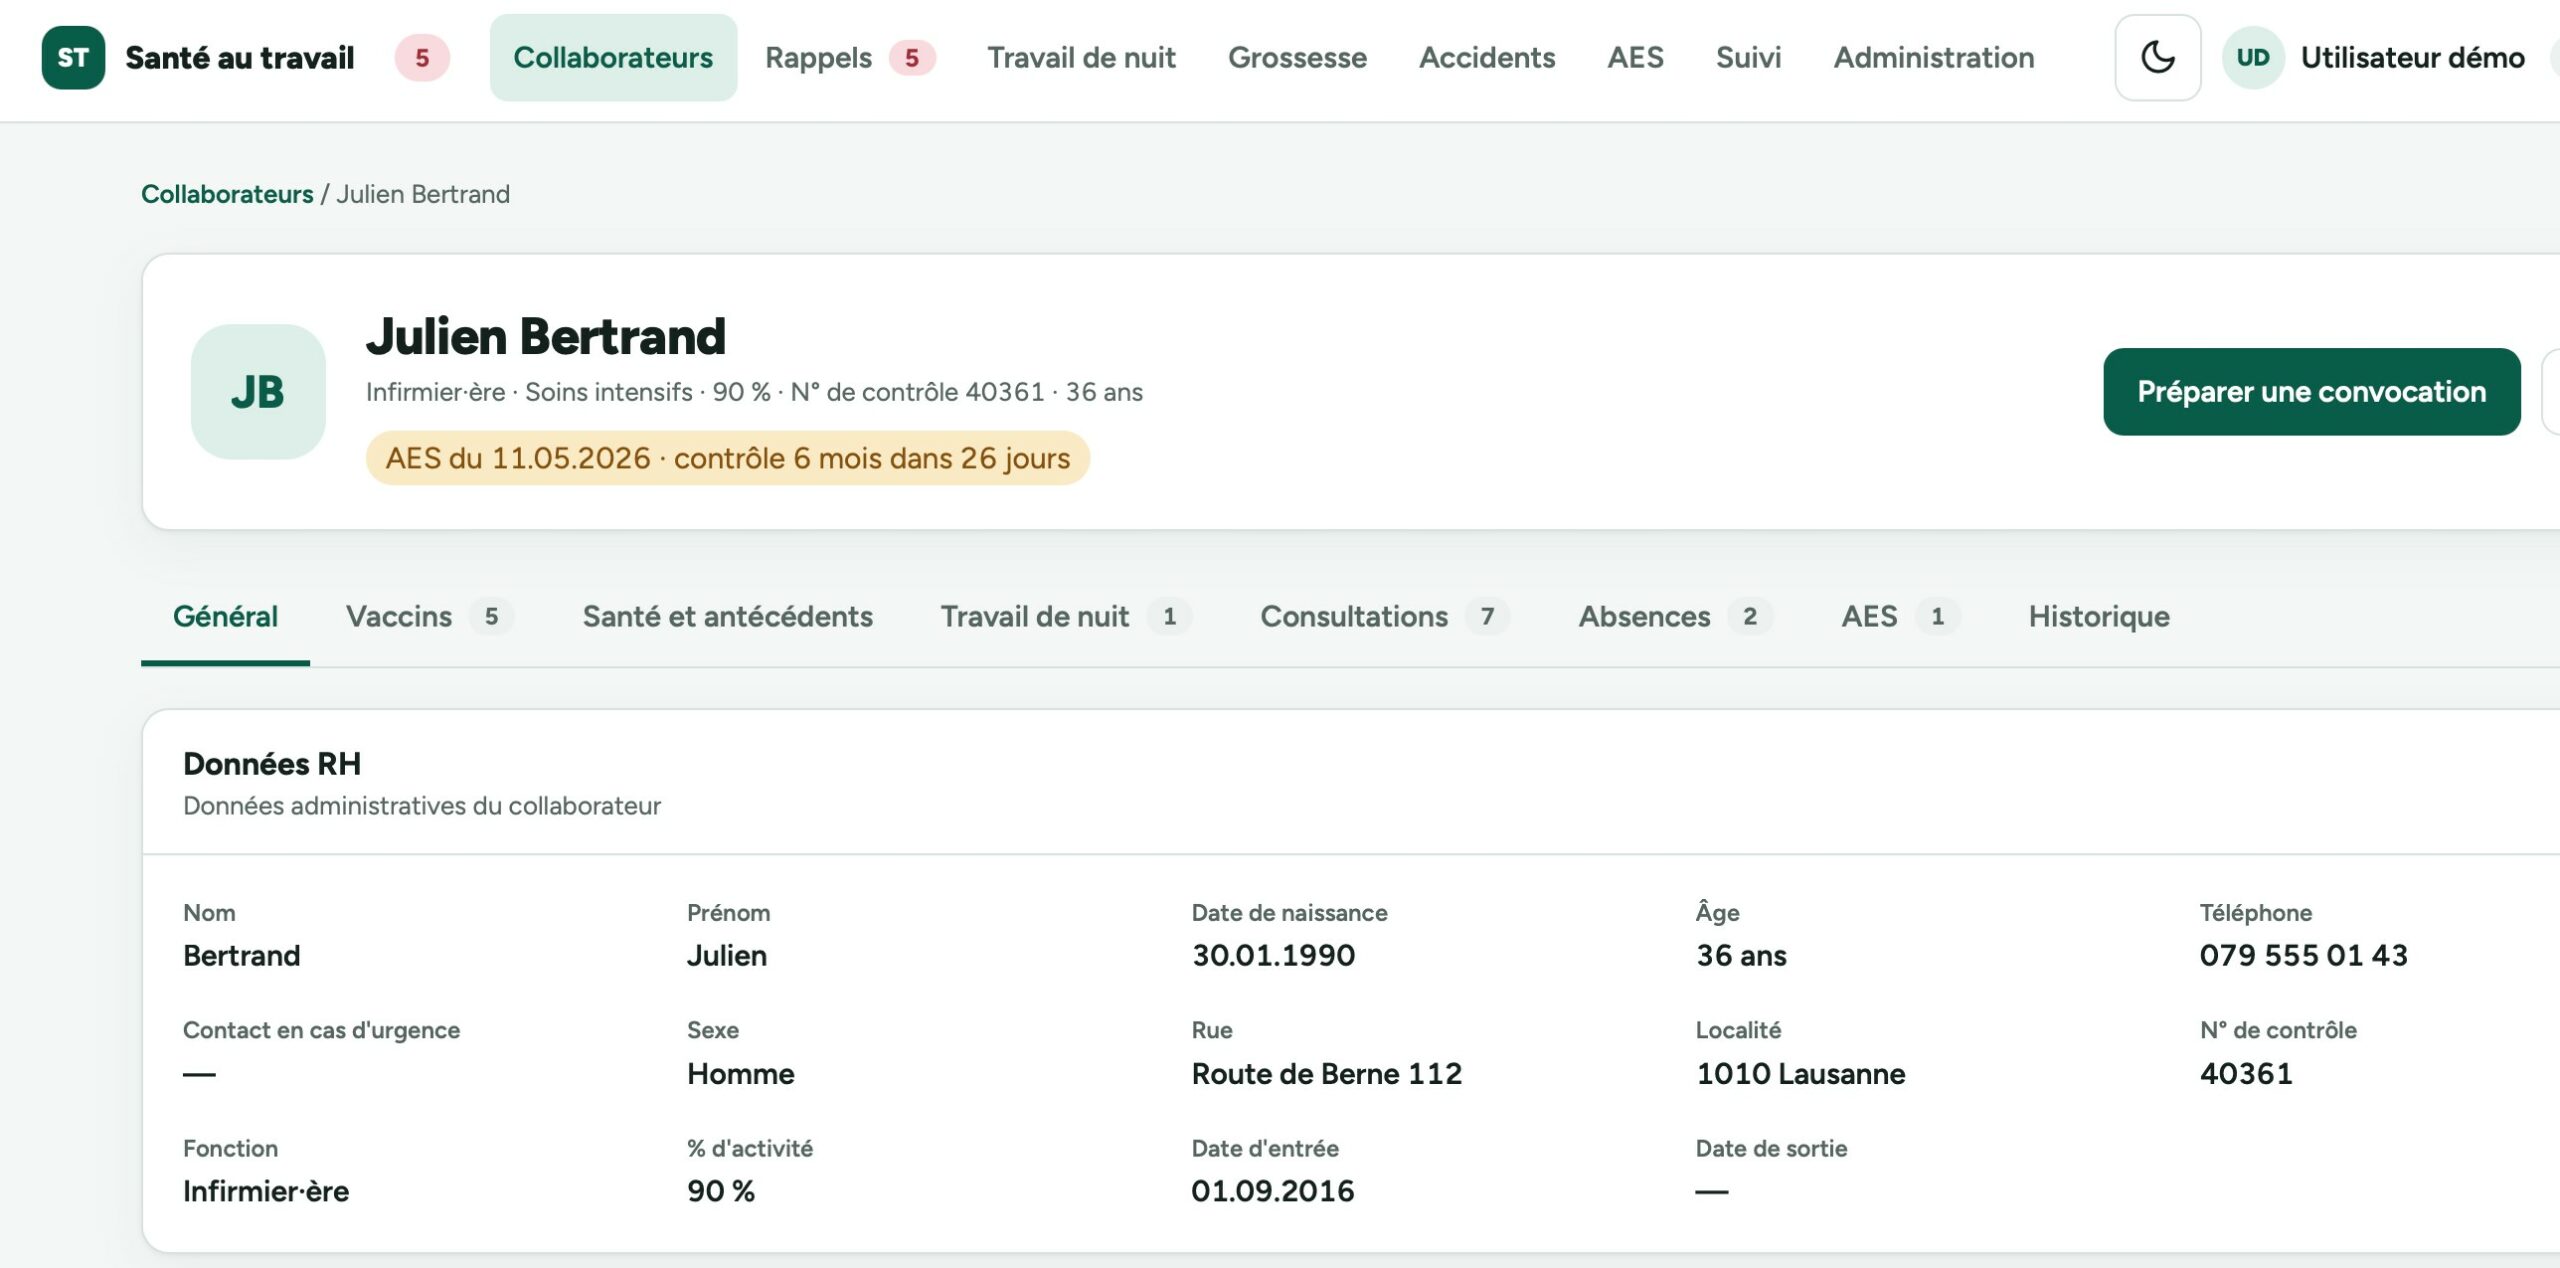2560x1268 pixels.
Task: Click the control number value 40361
Action: [x=2246, y=1073]
